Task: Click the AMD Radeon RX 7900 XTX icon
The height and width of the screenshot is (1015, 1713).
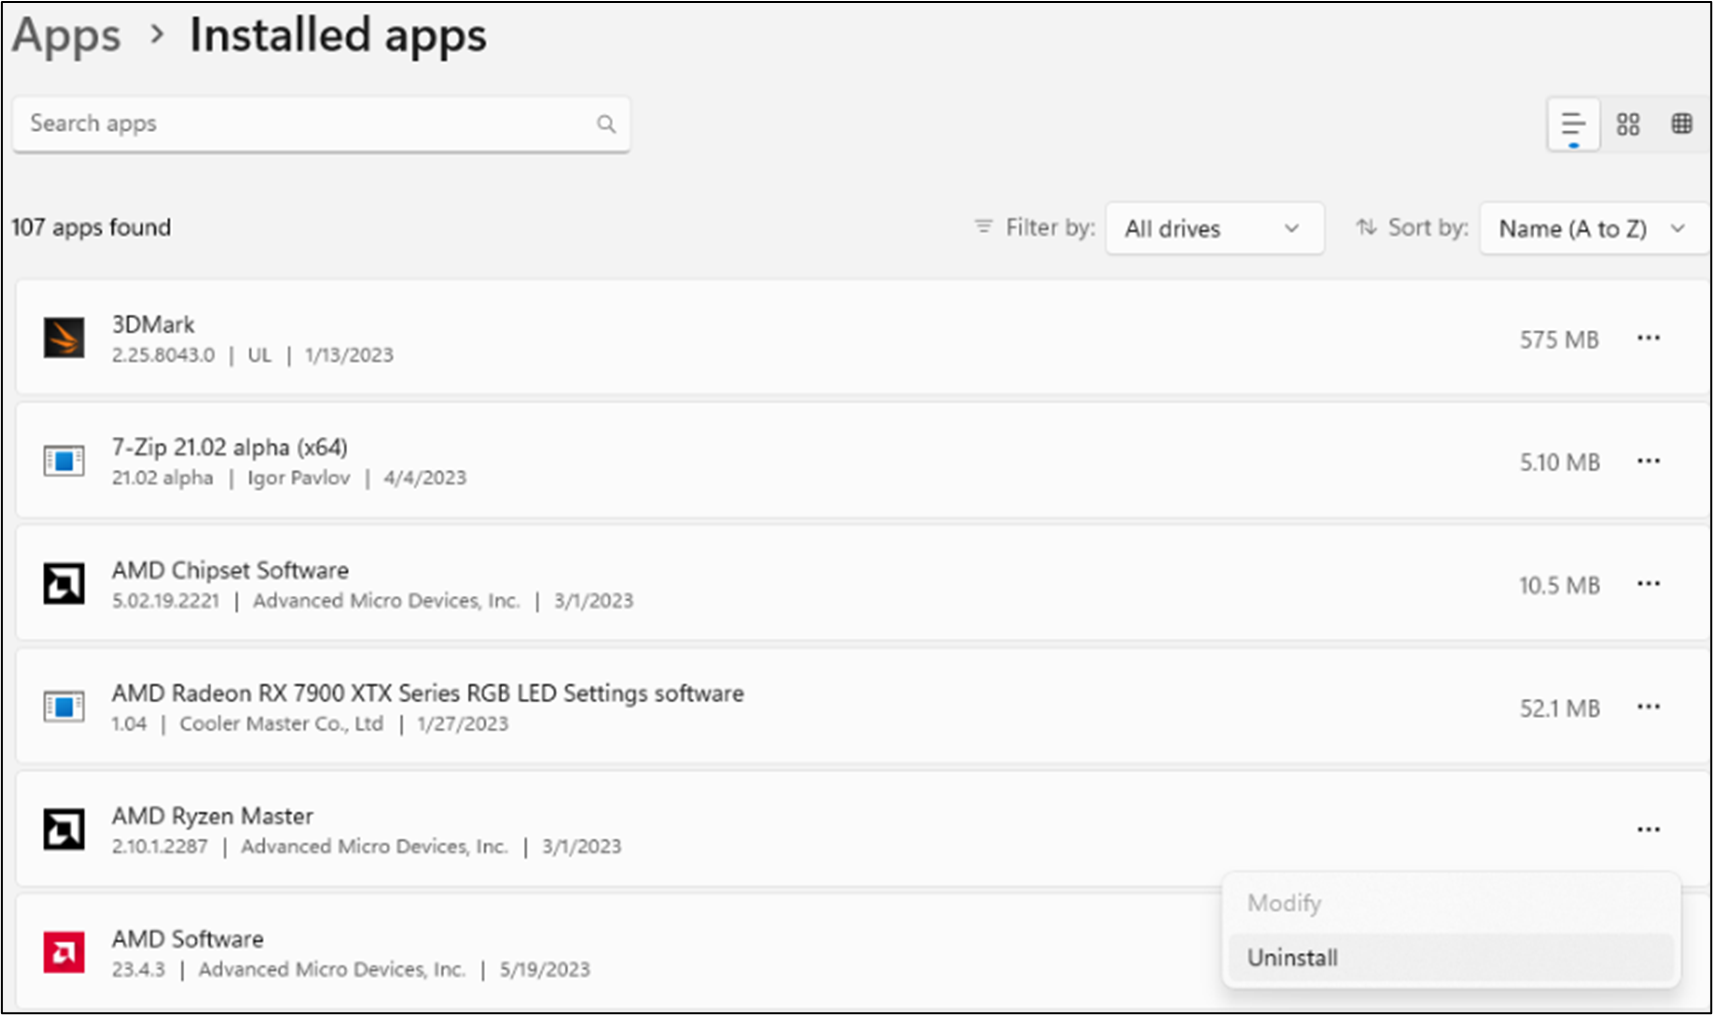Action: coord(64,707)
